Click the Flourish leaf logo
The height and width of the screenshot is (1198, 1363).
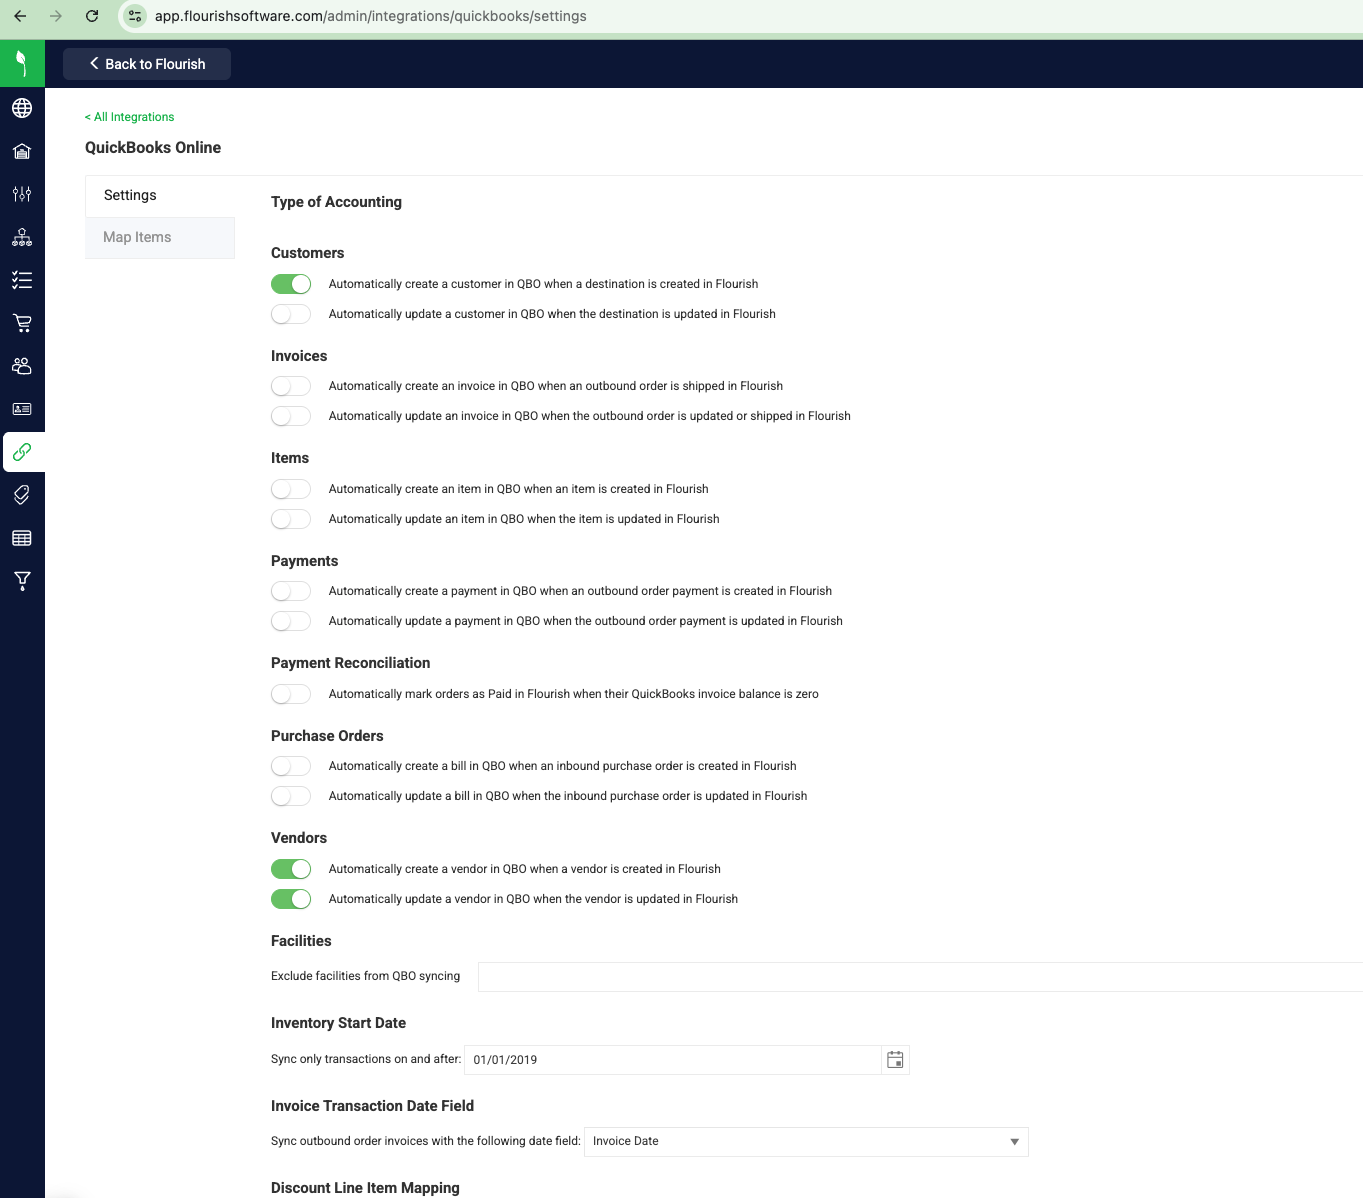(x=22, y=64)
